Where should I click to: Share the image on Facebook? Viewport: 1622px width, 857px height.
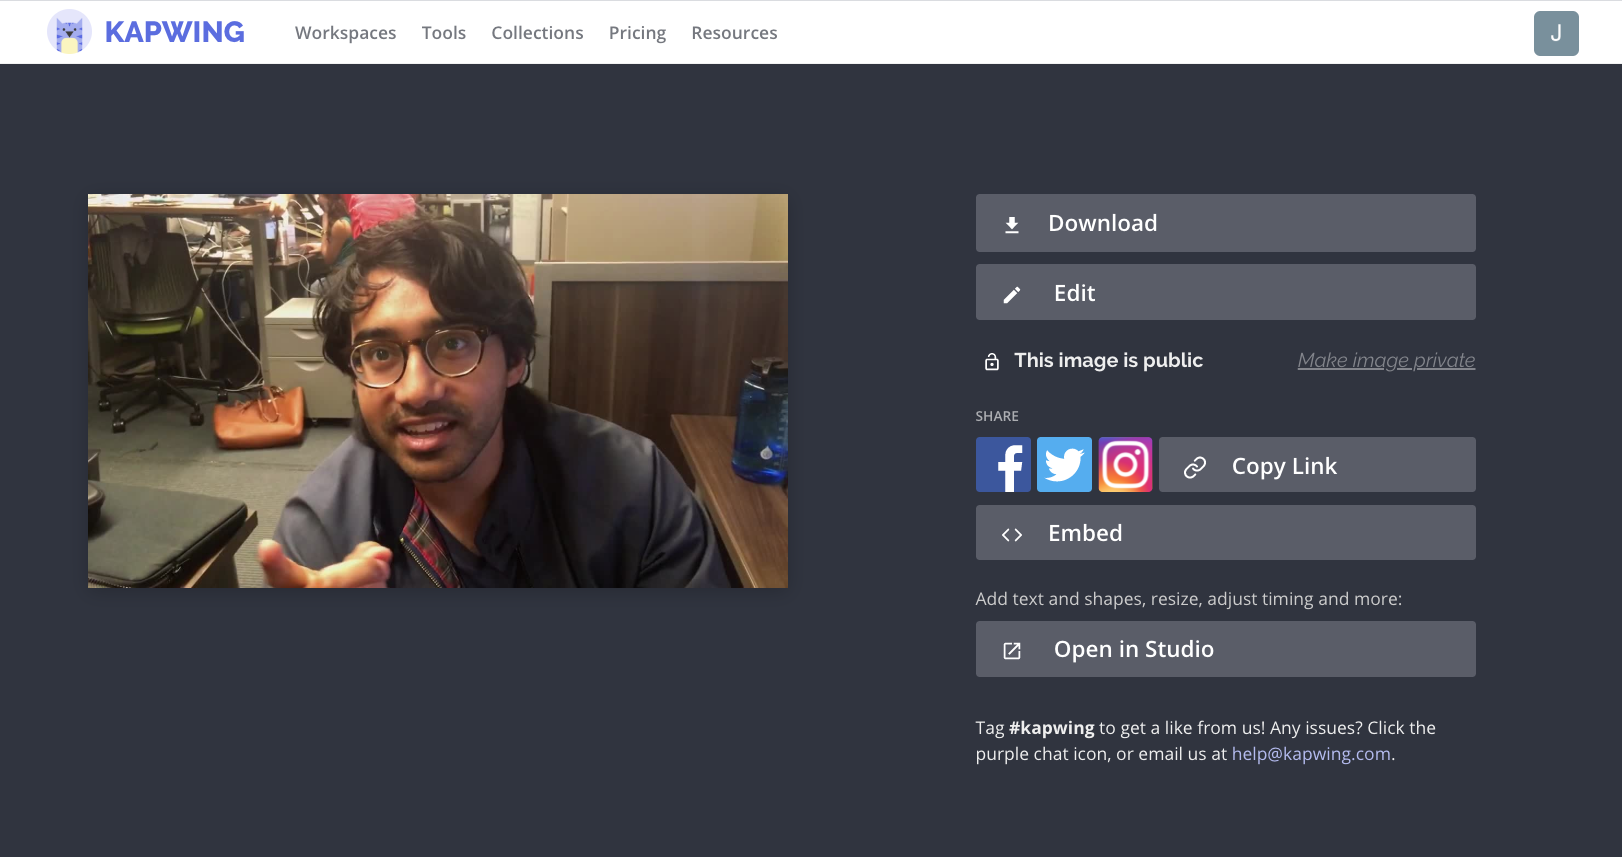[x=1003, y=465]
